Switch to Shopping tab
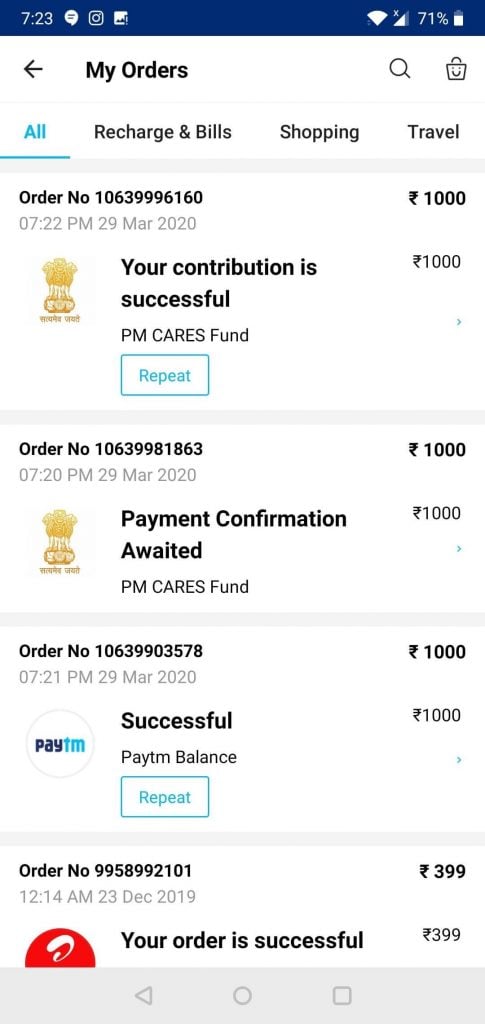The height and width of the screenshot is (1024, 485). pos(319,132)
